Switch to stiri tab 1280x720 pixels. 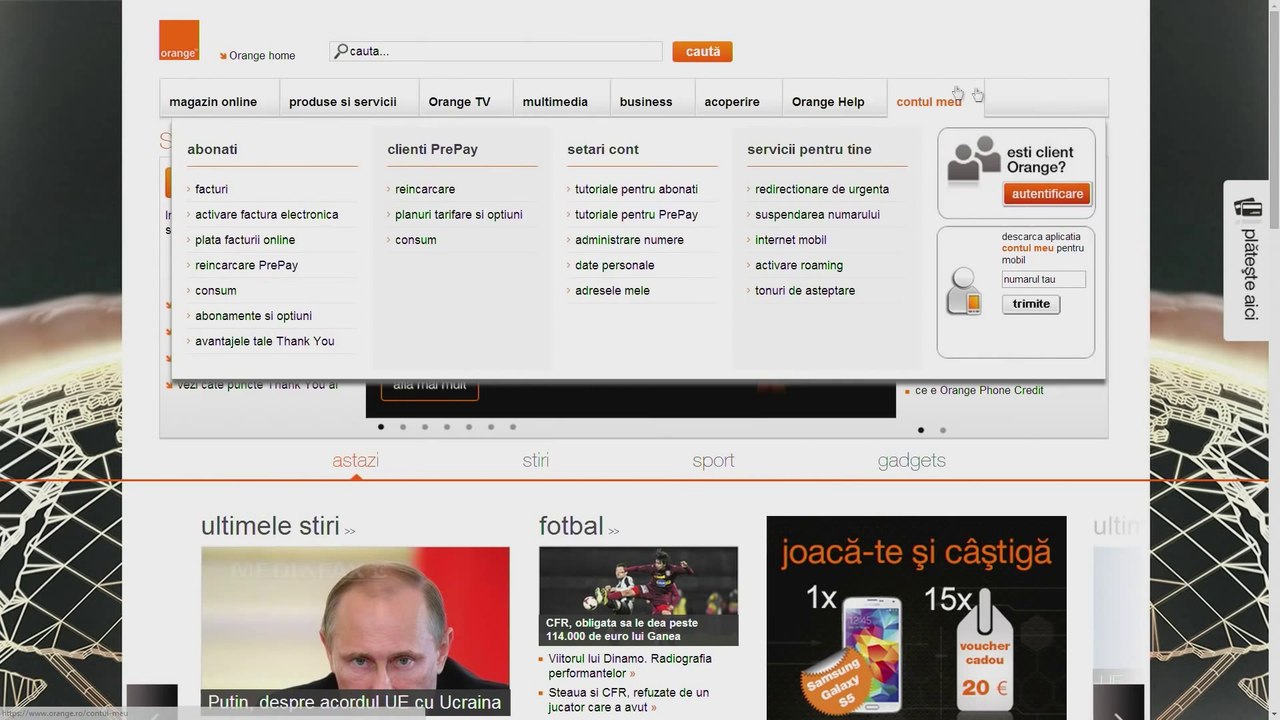pos(536,460)
